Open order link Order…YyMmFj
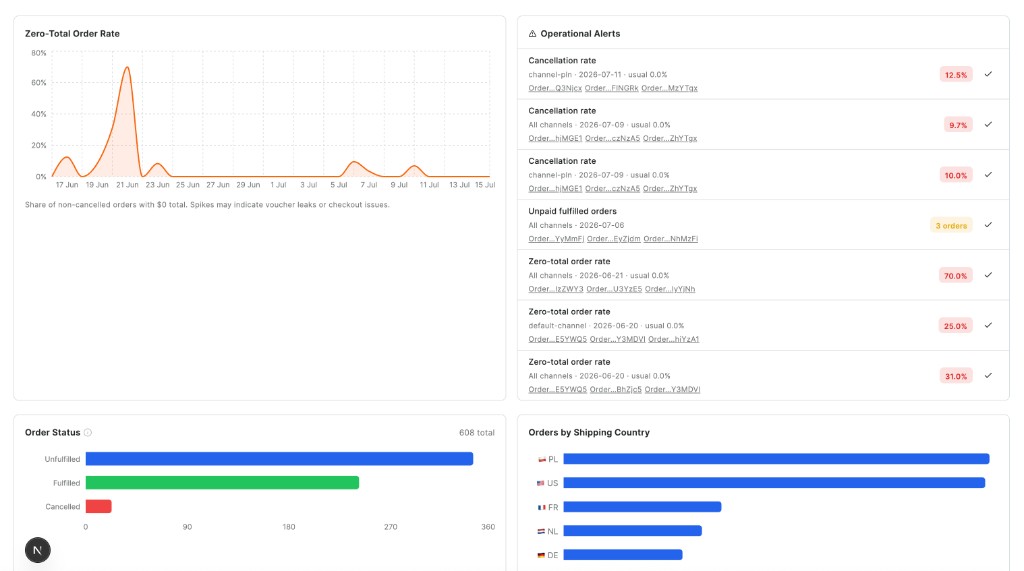The width and height of the screenshot is (1024, 571). [x=556, y=239]
